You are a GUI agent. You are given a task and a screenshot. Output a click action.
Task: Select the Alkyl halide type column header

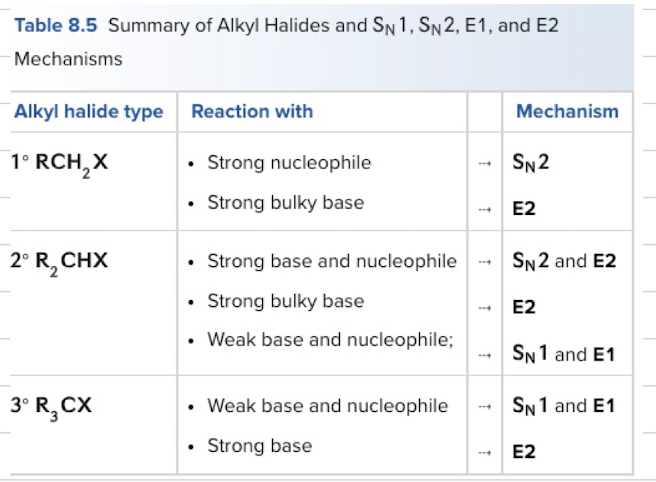89,112
